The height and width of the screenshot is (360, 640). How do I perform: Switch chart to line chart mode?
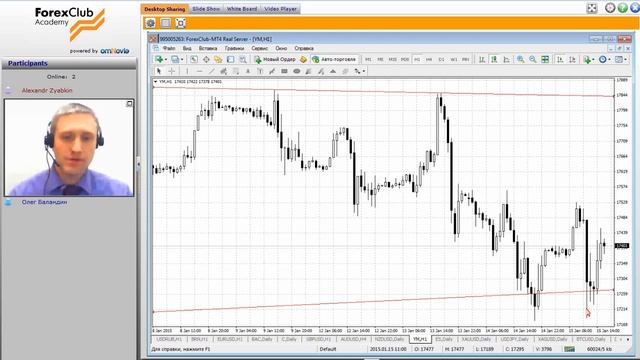coord(506,60)
